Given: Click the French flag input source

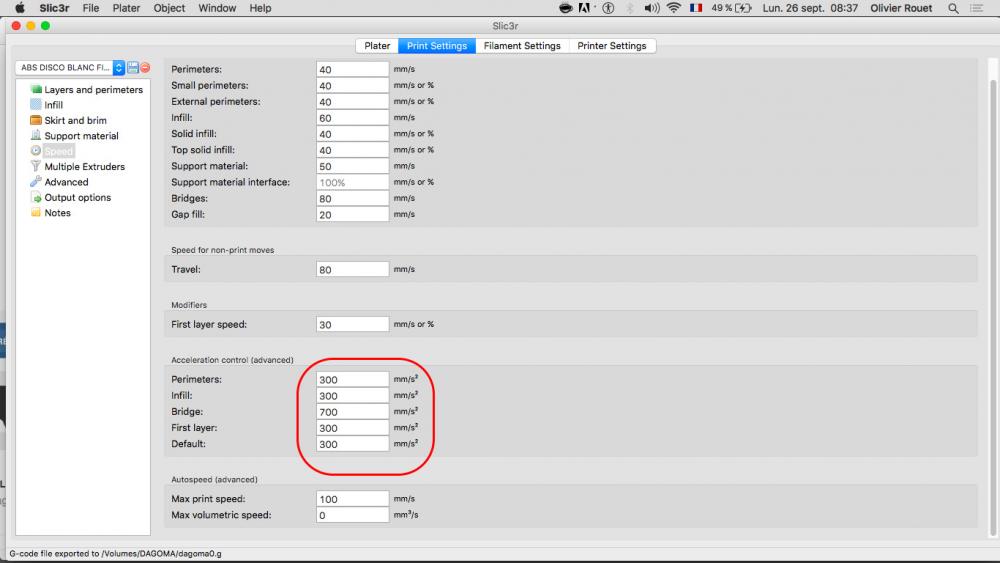Looking at the screenshot, I should click(x=696, y=8).
